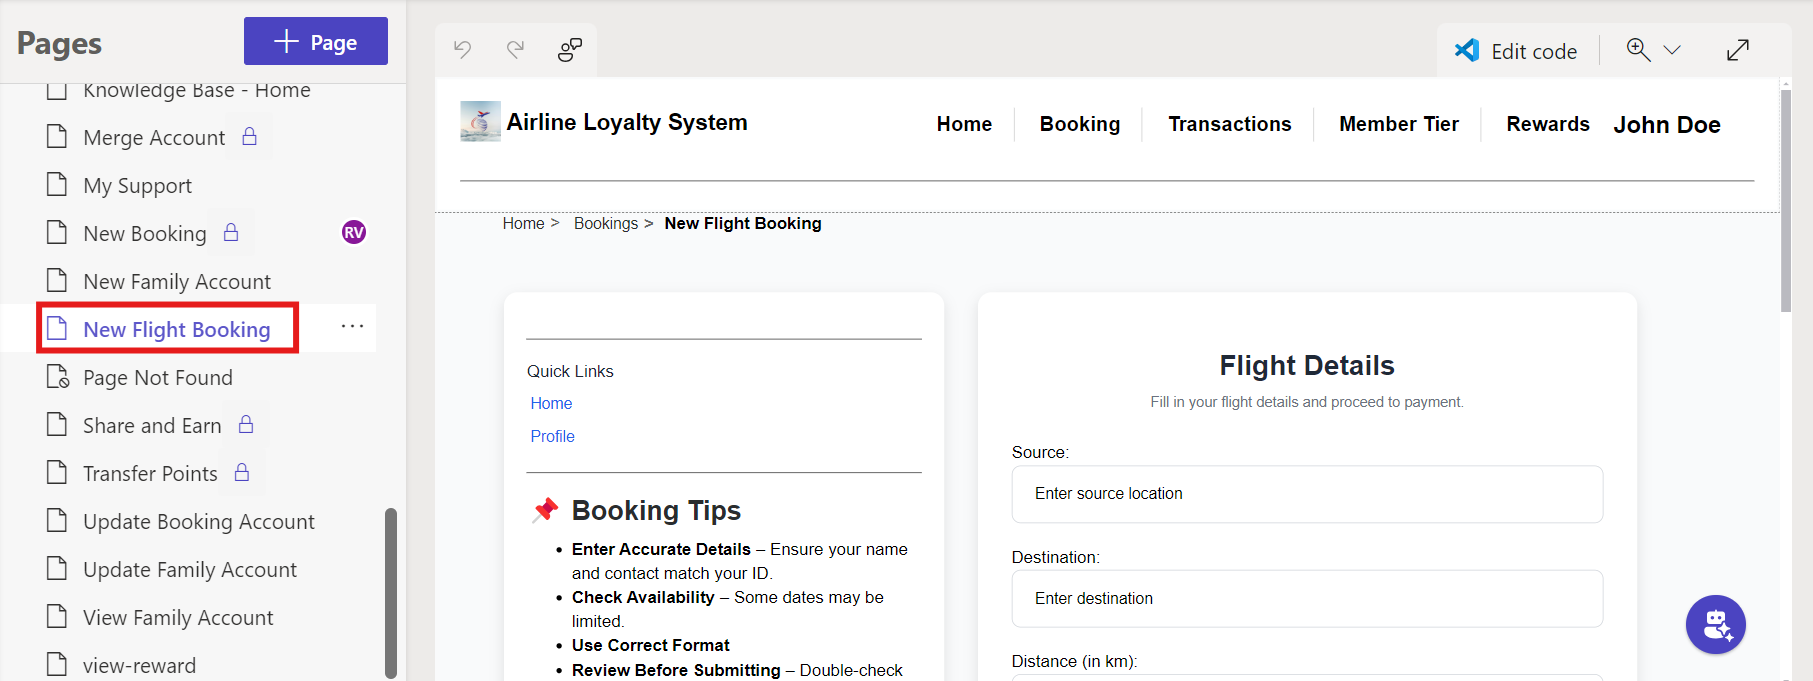This screenshot has width=1813, height=681.
Task: Open the share/collaborators icon
Action: [x=570, y=50]
